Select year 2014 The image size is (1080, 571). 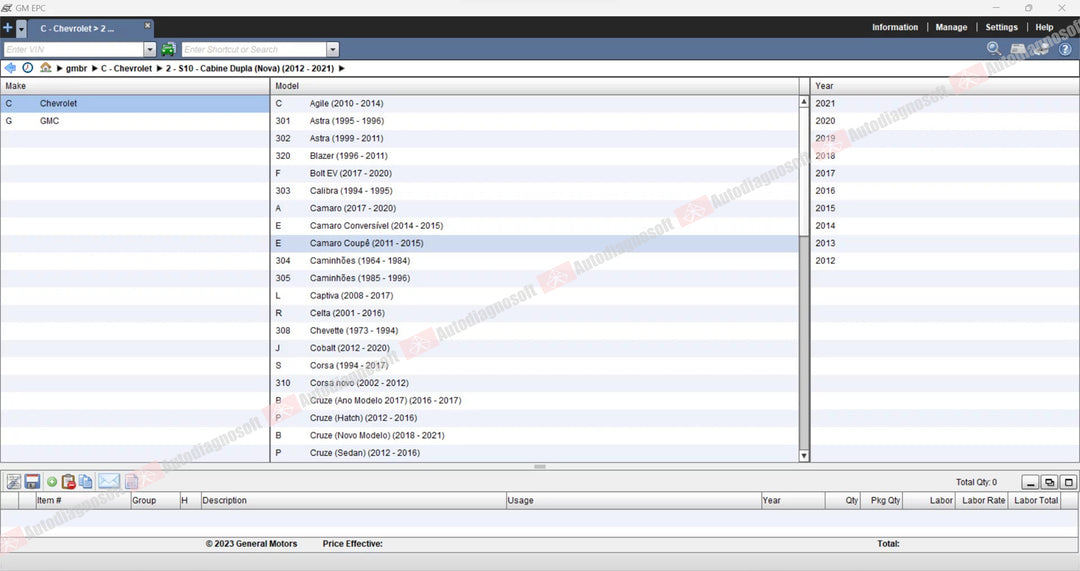point(944,225)
